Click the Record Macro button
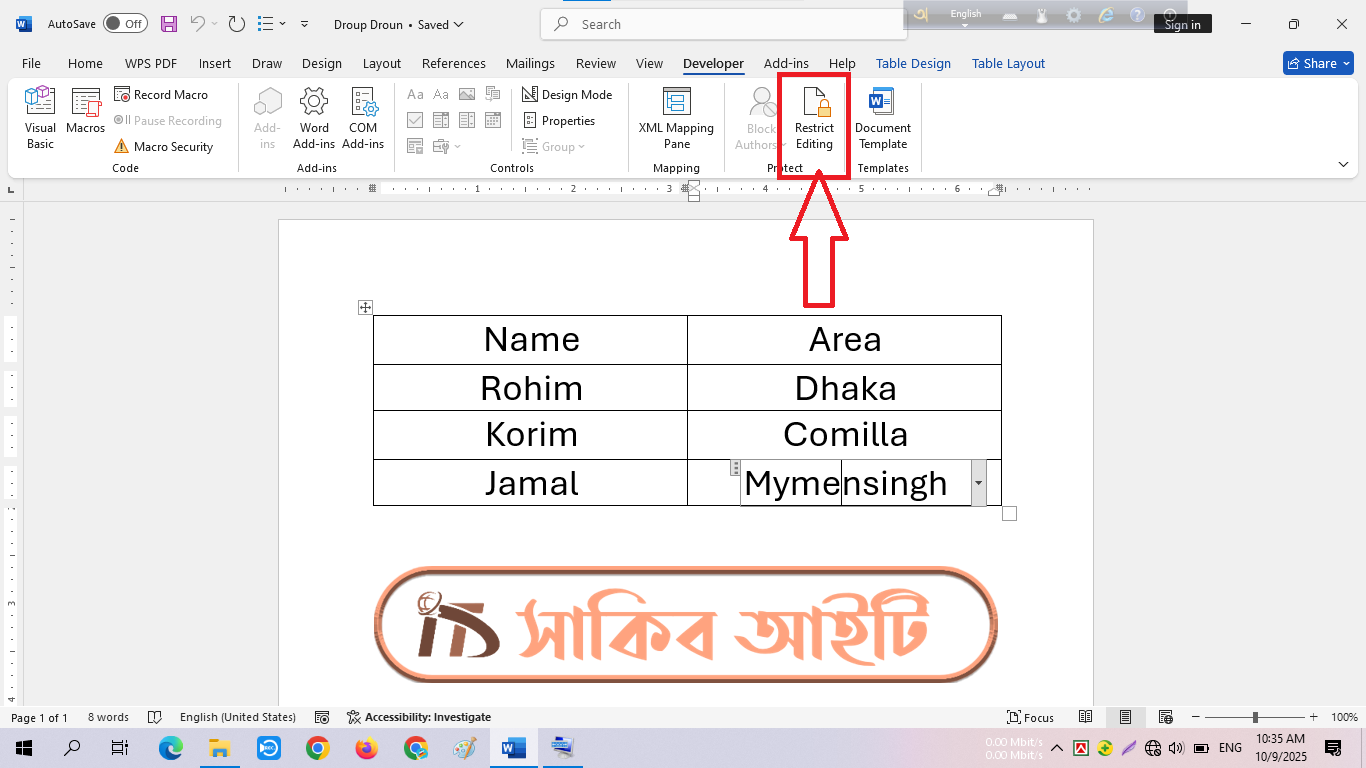The width and height of the screenshot is (1366, 768). [161, 95]
